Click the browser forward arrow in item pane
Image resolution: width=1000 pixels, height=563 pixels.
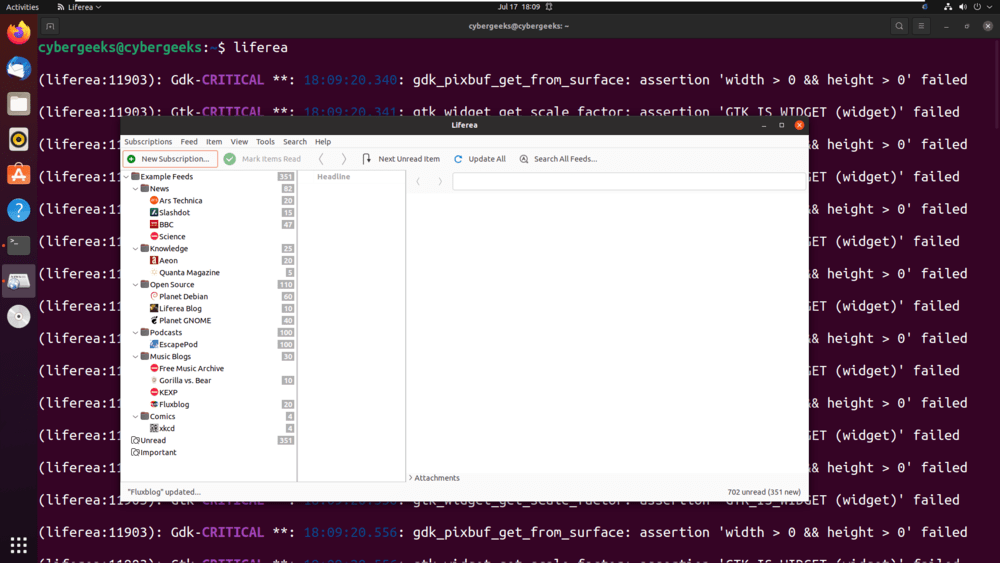[x=440, y=182]
